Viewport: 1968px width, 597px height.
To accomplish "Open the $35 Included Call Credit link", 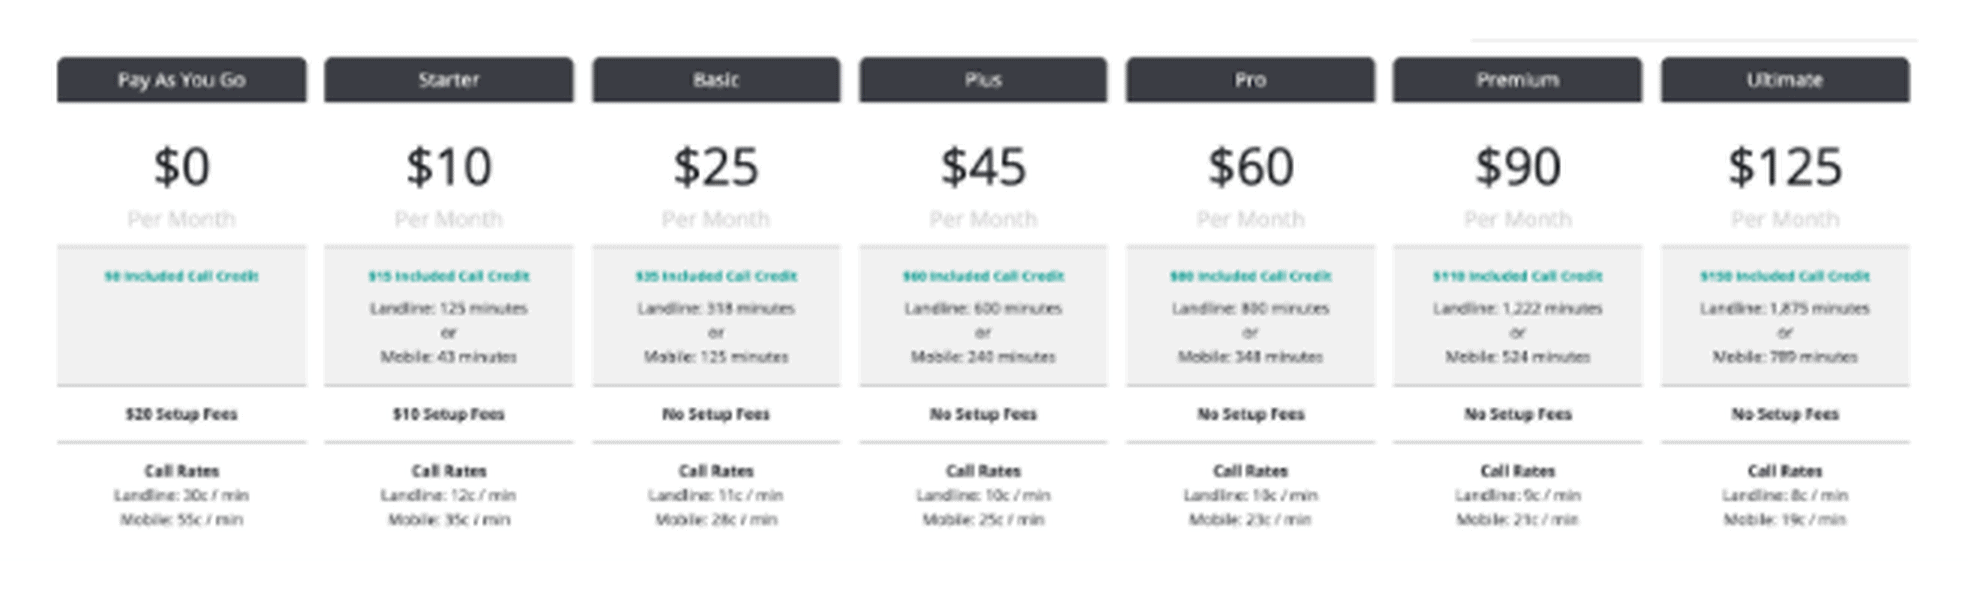I will pos(716,276).
